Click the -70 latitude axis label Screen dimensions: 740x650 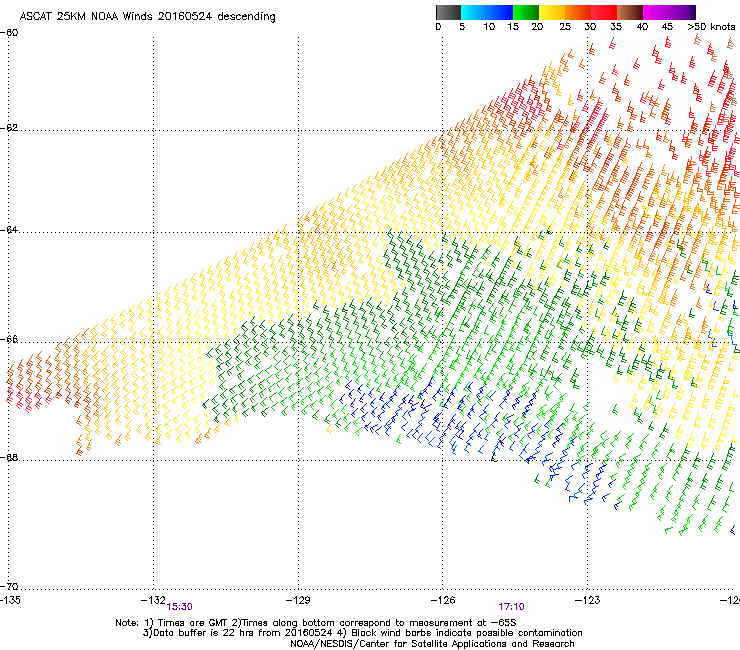(9, 586)
